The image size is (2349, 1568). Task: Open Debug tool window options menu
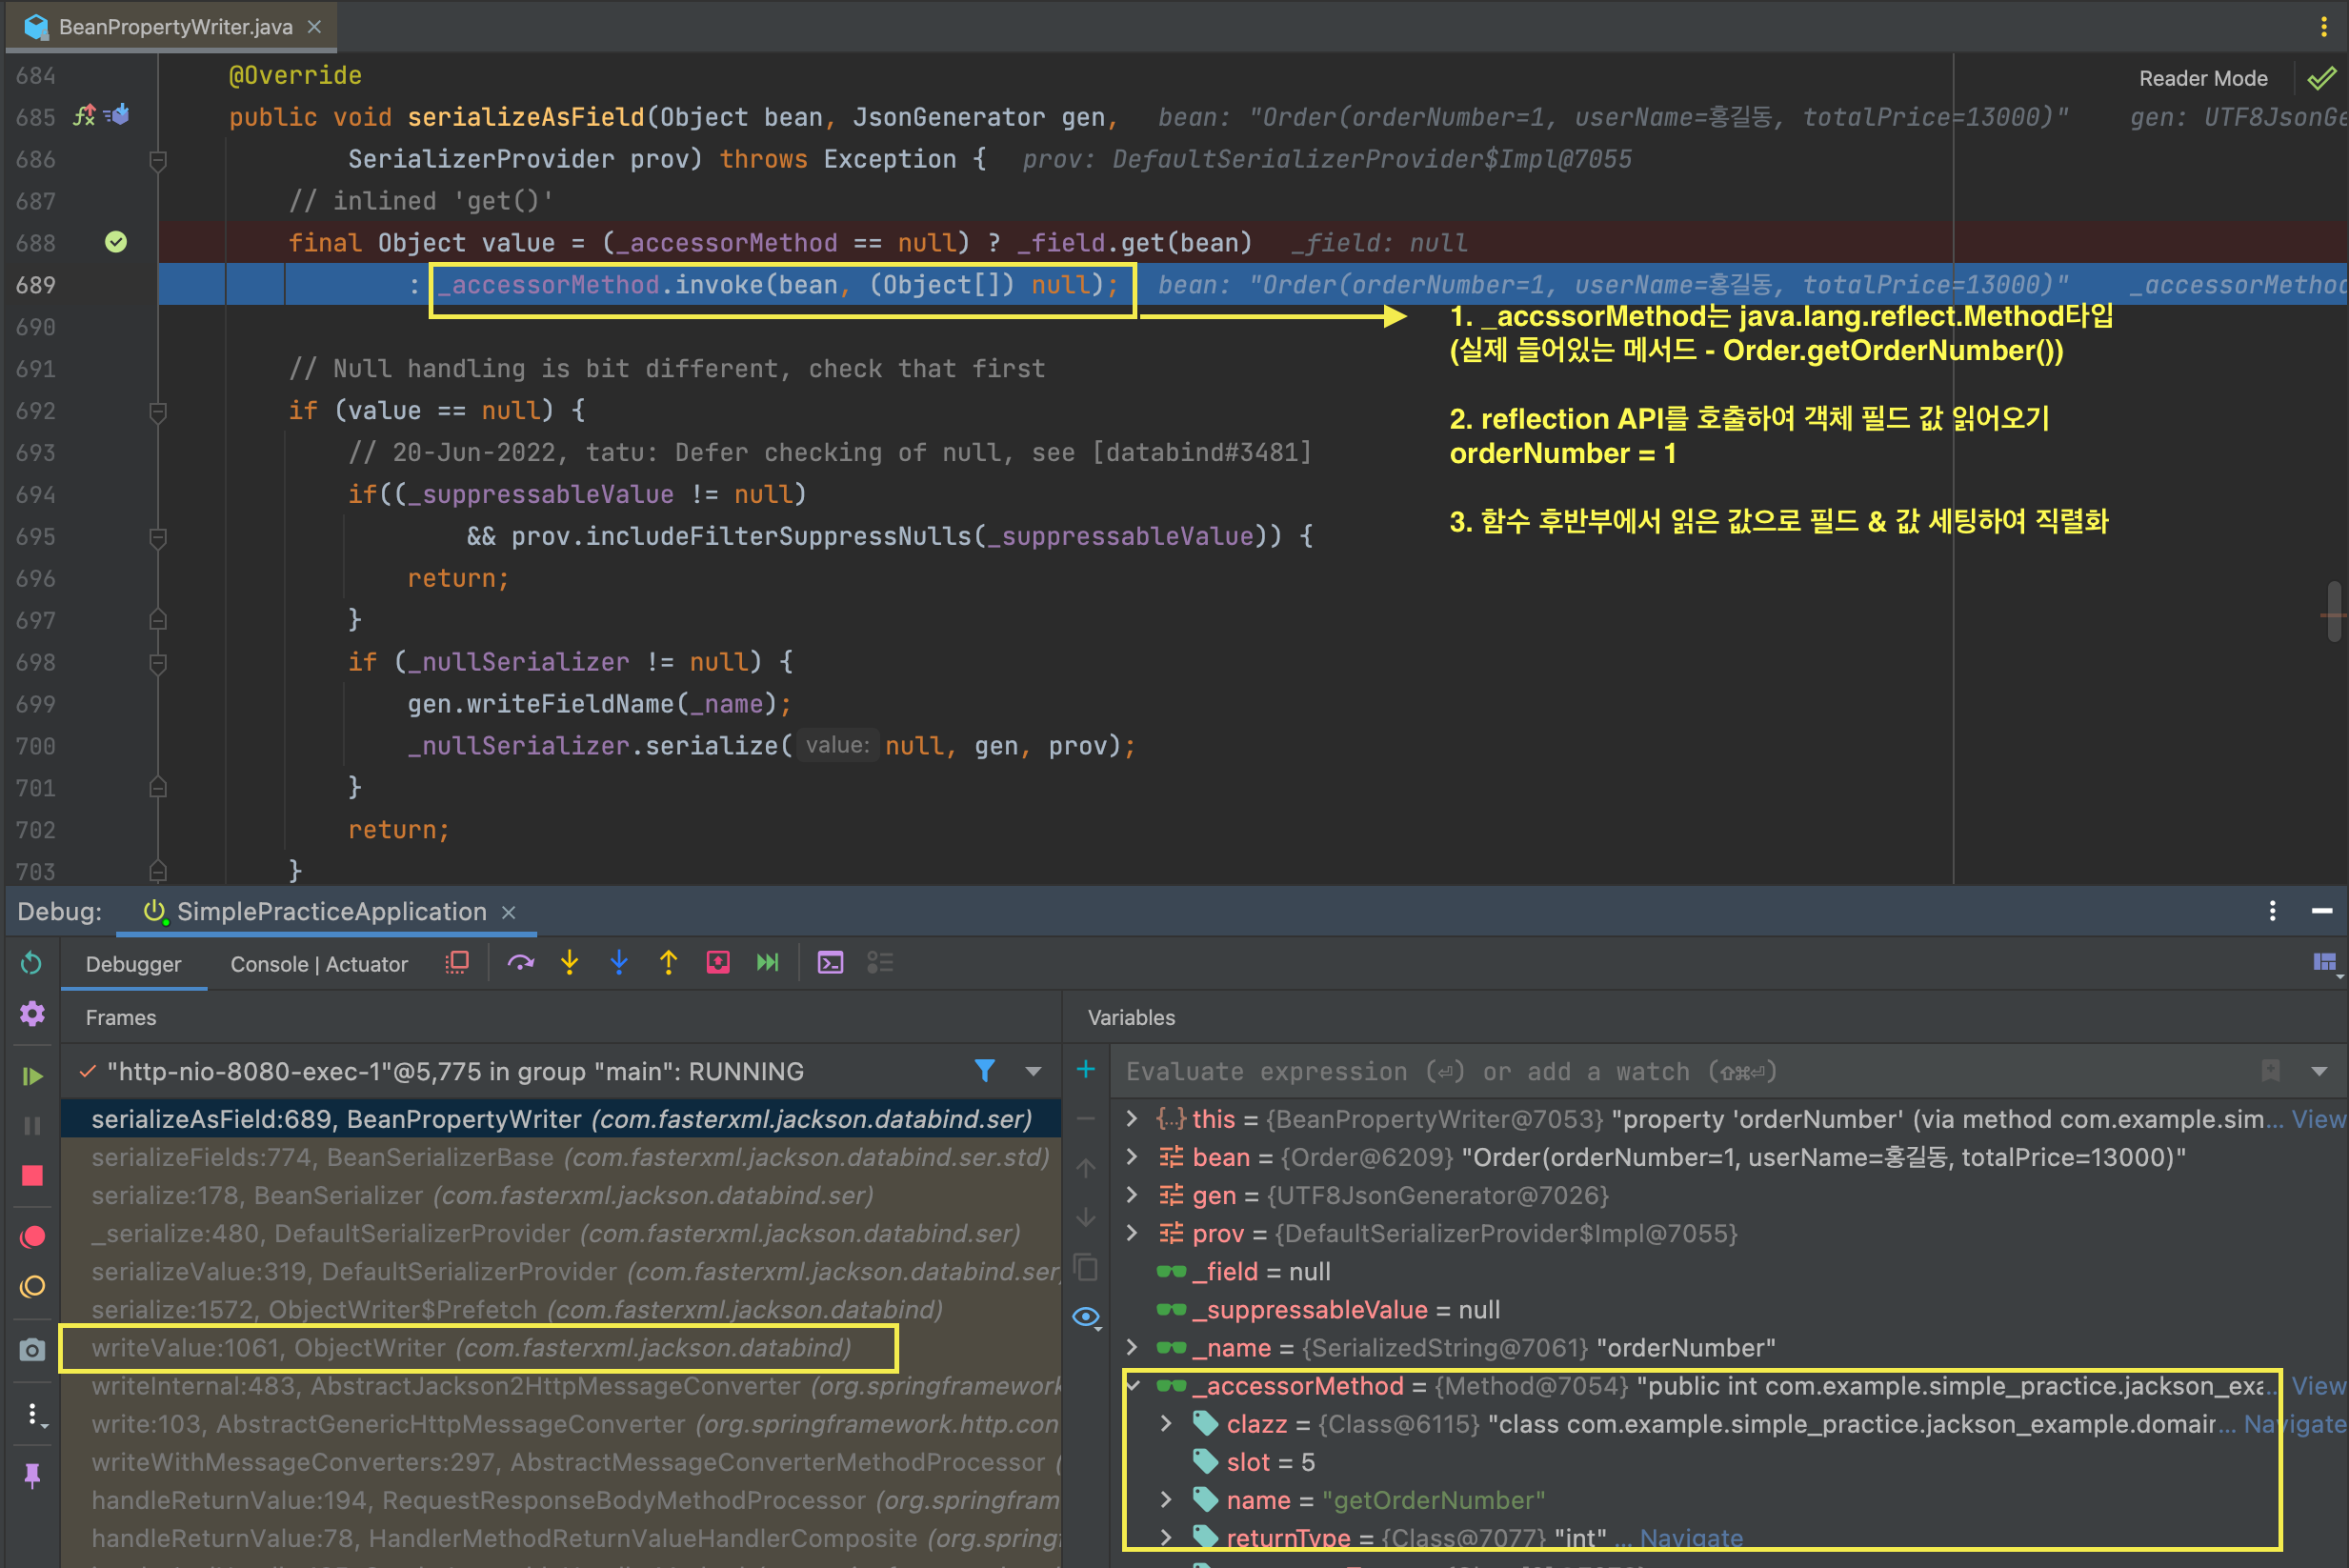click(2273, 911)
